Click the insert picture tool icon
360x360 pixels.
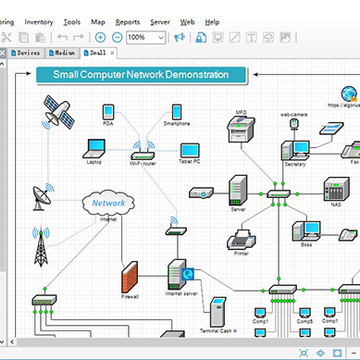285,37
